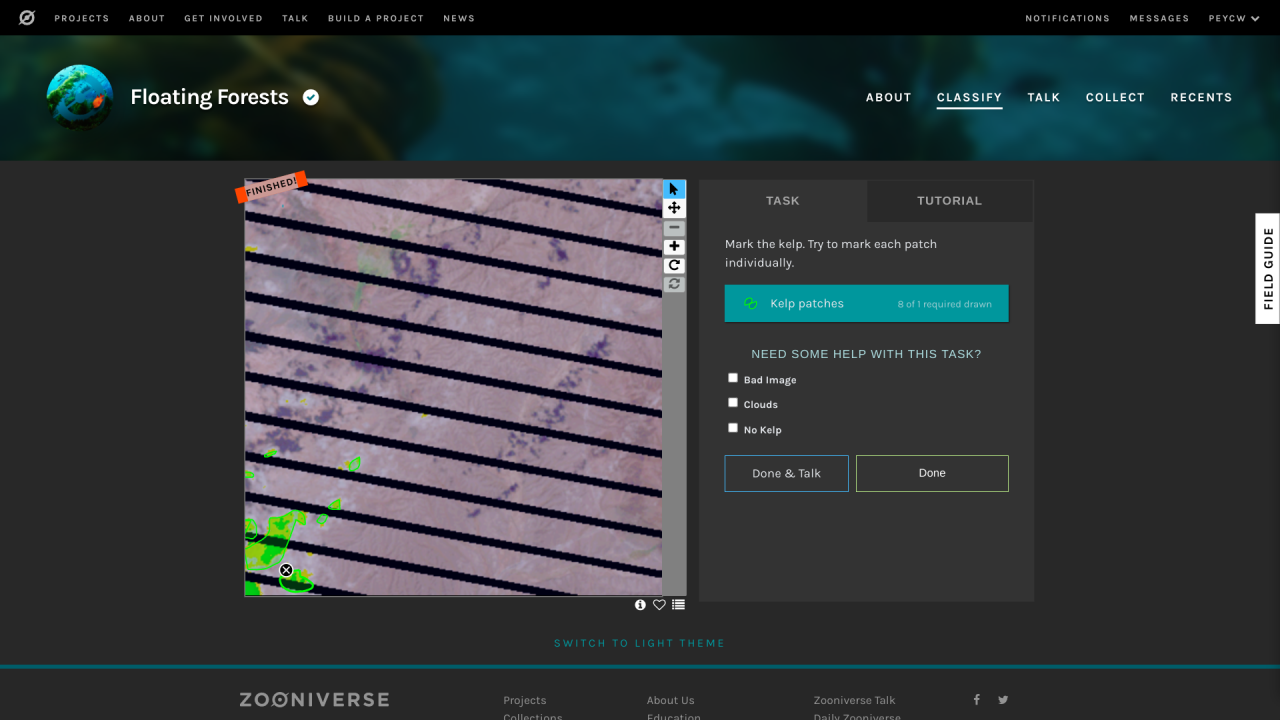
Task: Click the Done button
Action: pyautogui.click(x=932, y=473)
